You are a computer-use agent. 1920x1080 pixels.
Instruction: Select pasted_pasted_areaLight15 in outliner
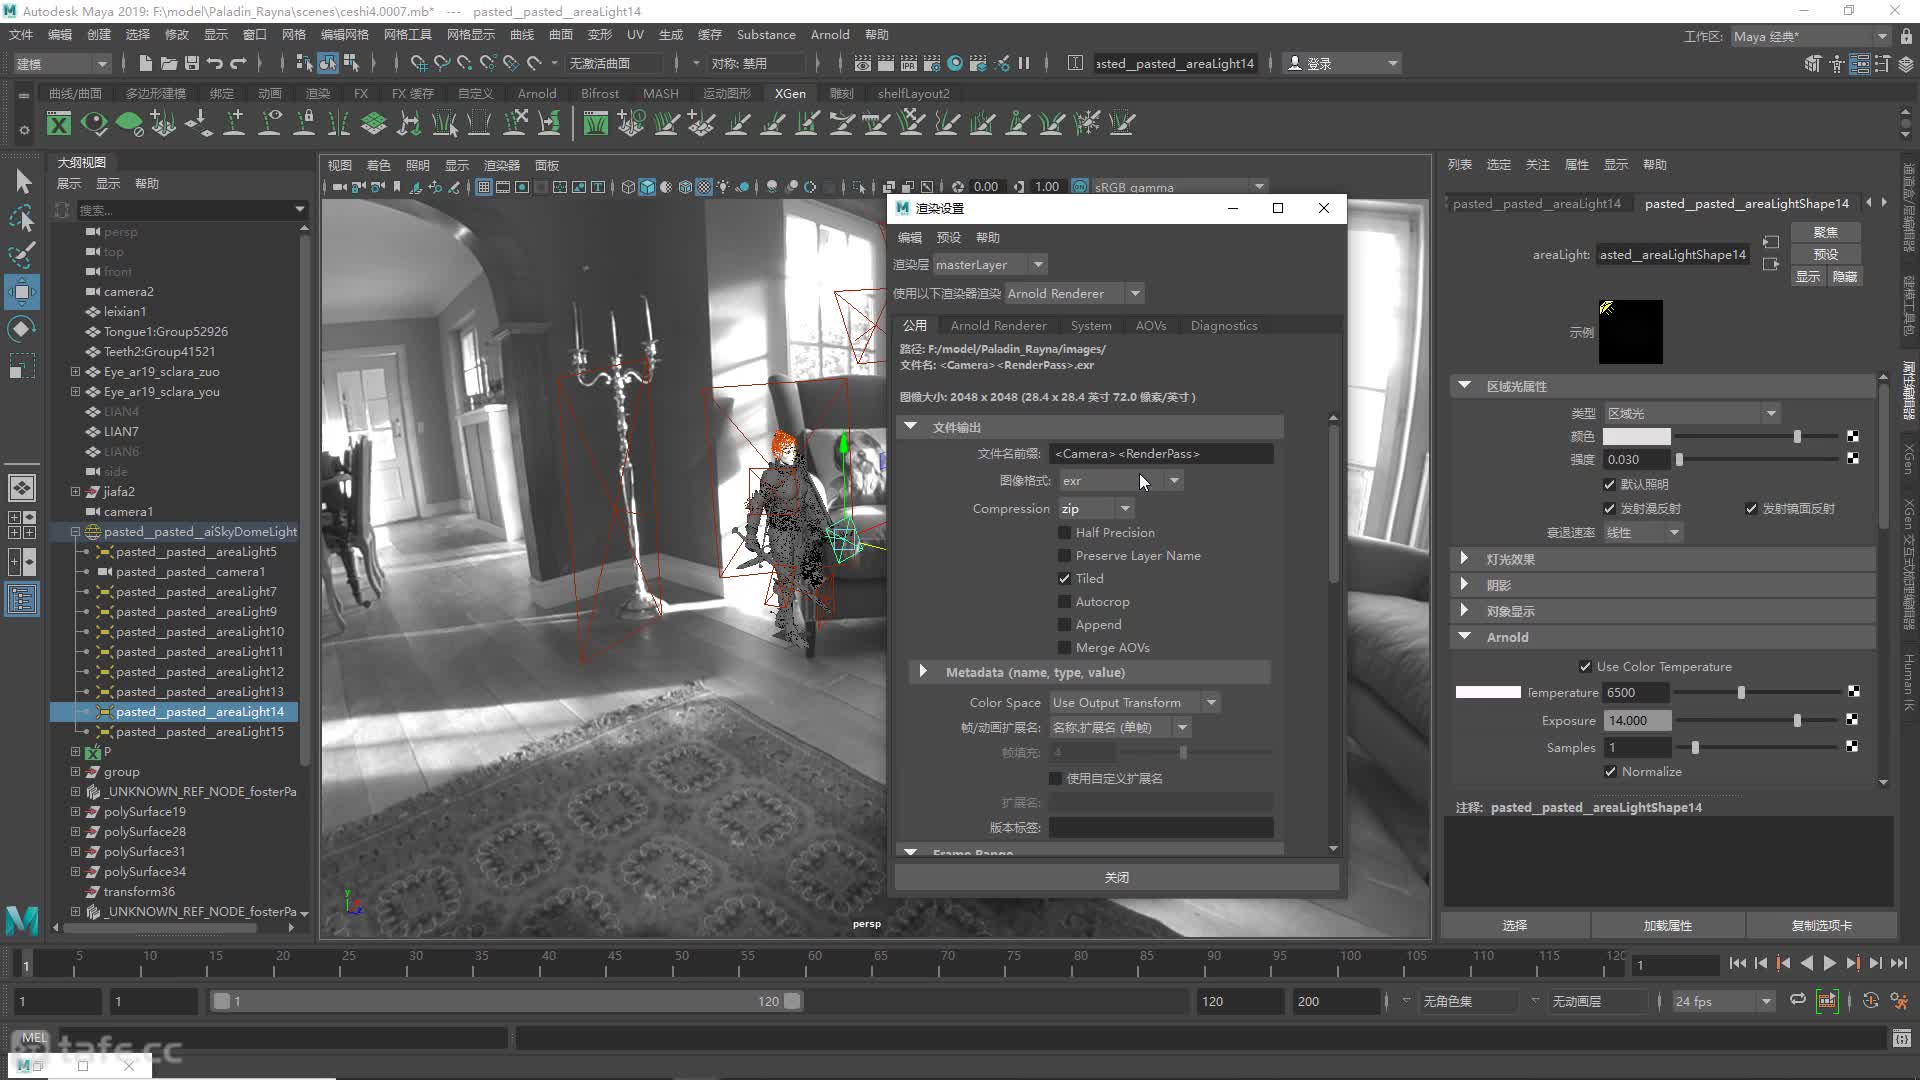click(x=199, y=732)
